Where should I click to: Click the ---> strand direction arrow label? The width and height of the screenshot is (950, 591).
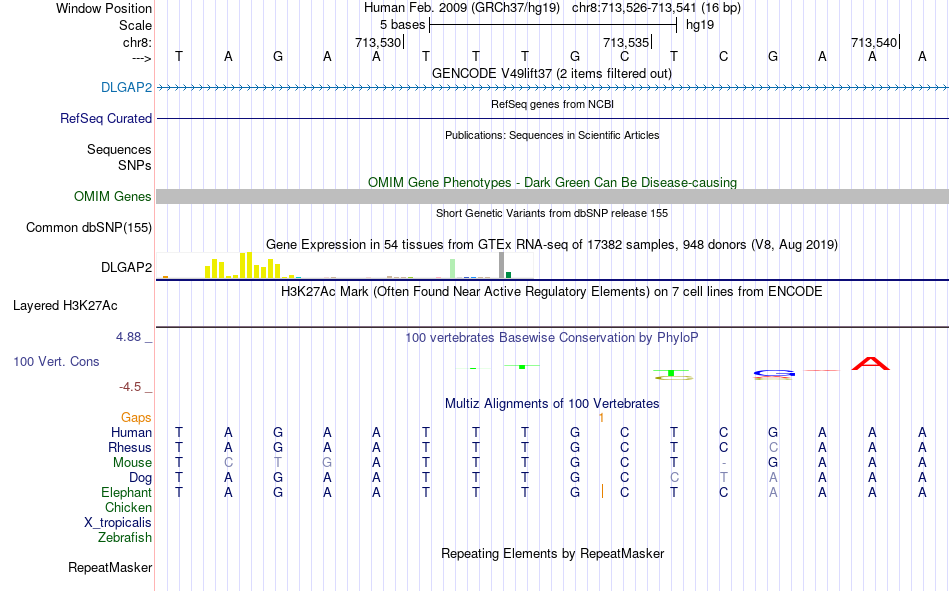point(141,58)
